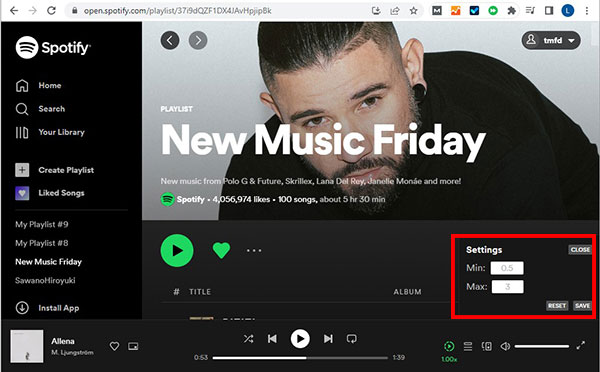Unlike the playlist via the green heart
This screenshot has height=372, width=600.
tap(221, 251)
